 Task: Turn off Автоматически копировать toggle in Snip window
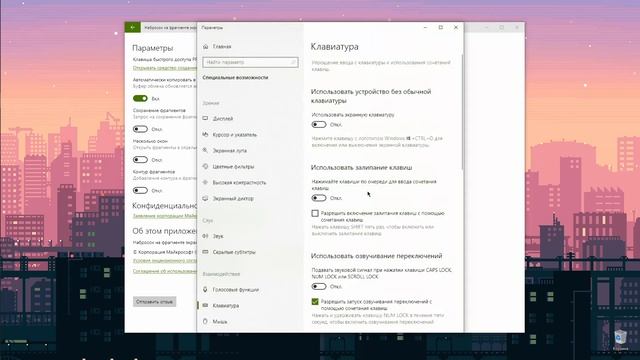140,98
